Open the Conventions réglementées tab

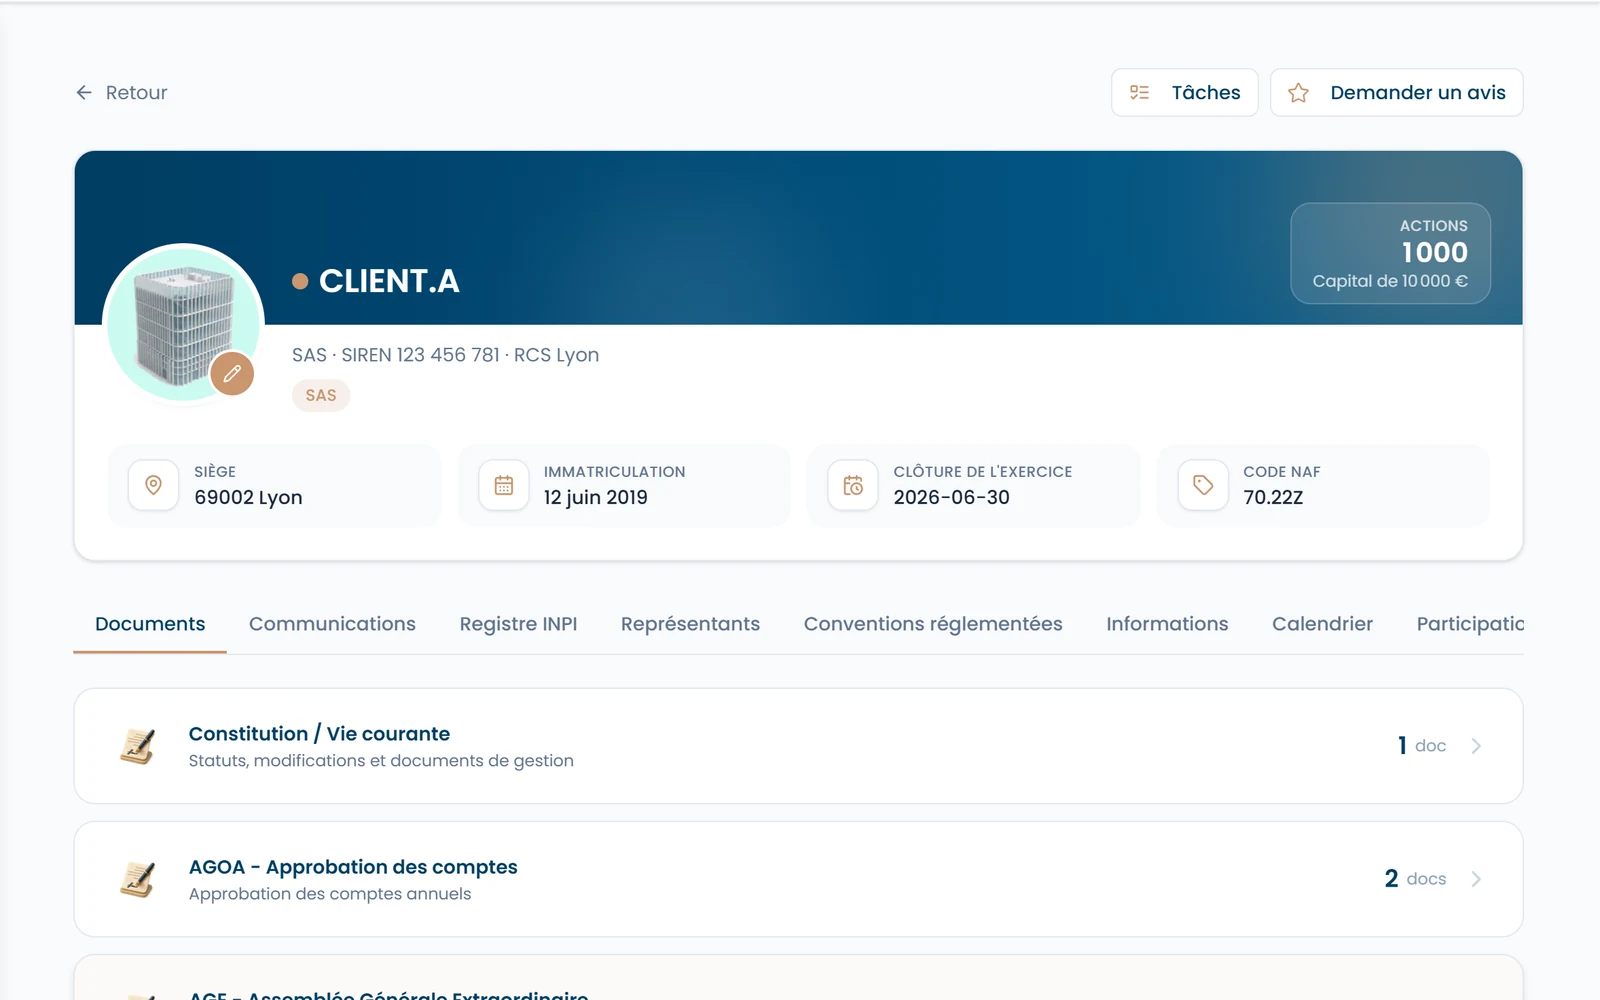tap(933, 624)
